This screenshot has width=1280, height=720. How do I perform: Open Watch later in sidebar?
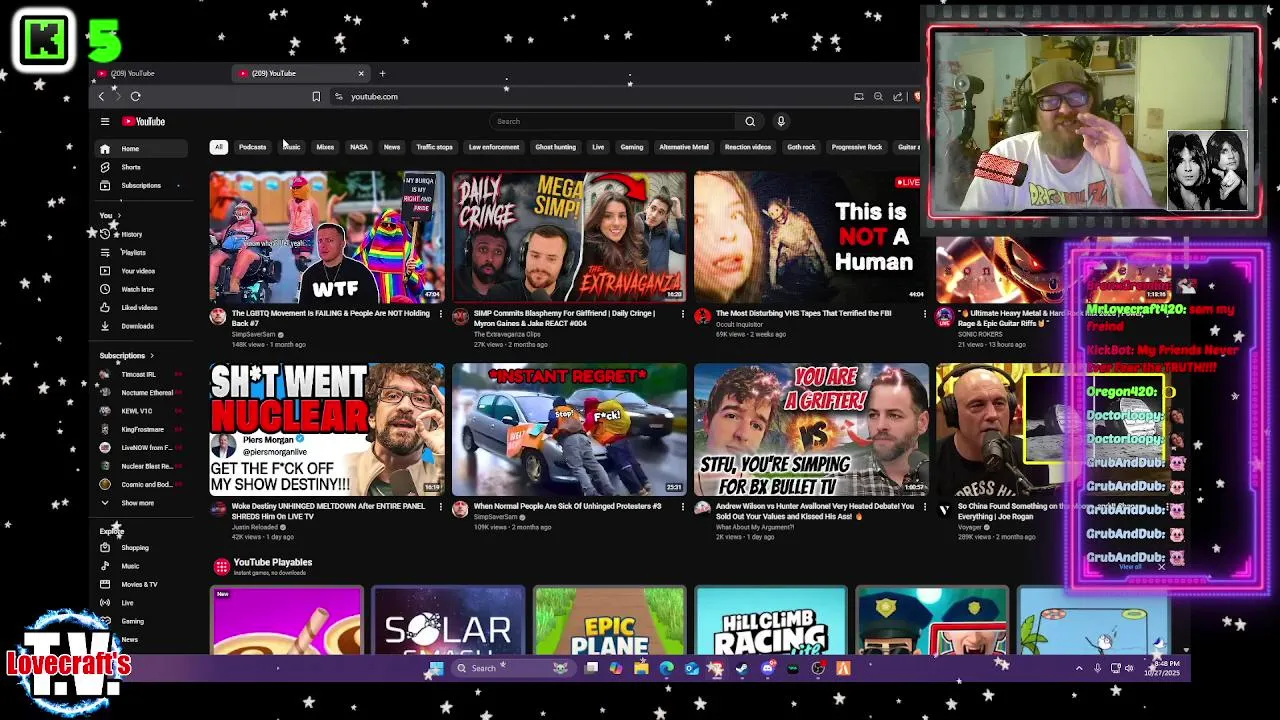pos(142,289)
